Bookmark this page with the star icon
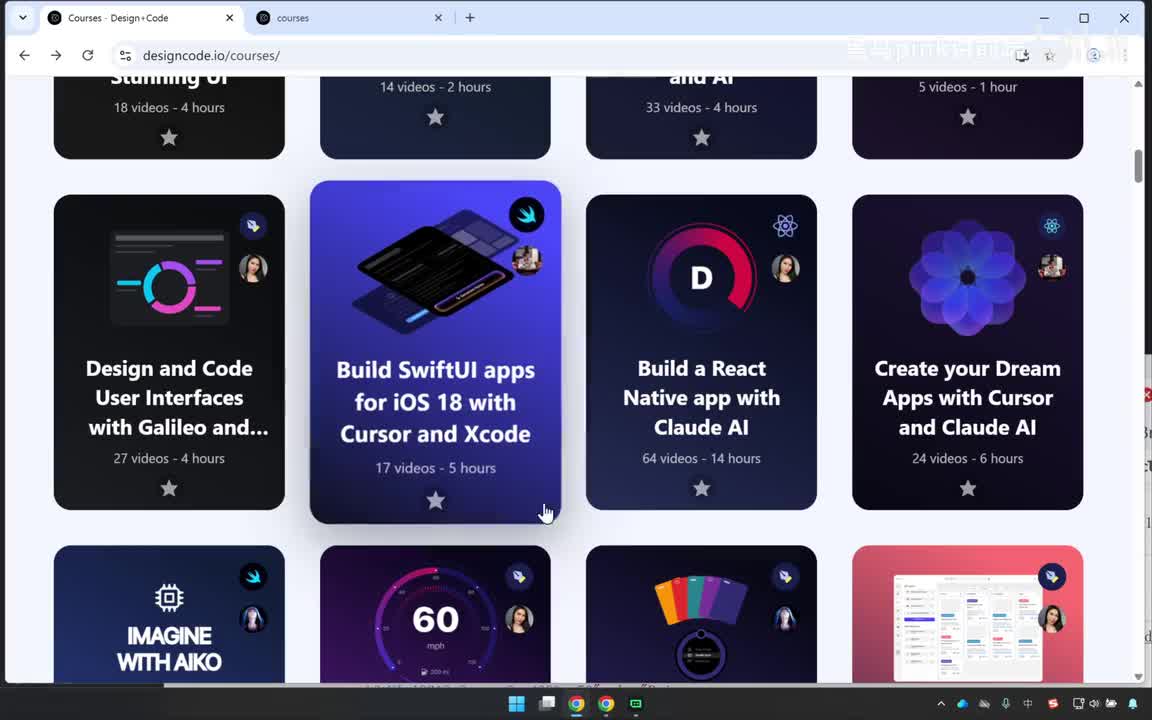 point(1050,55)
